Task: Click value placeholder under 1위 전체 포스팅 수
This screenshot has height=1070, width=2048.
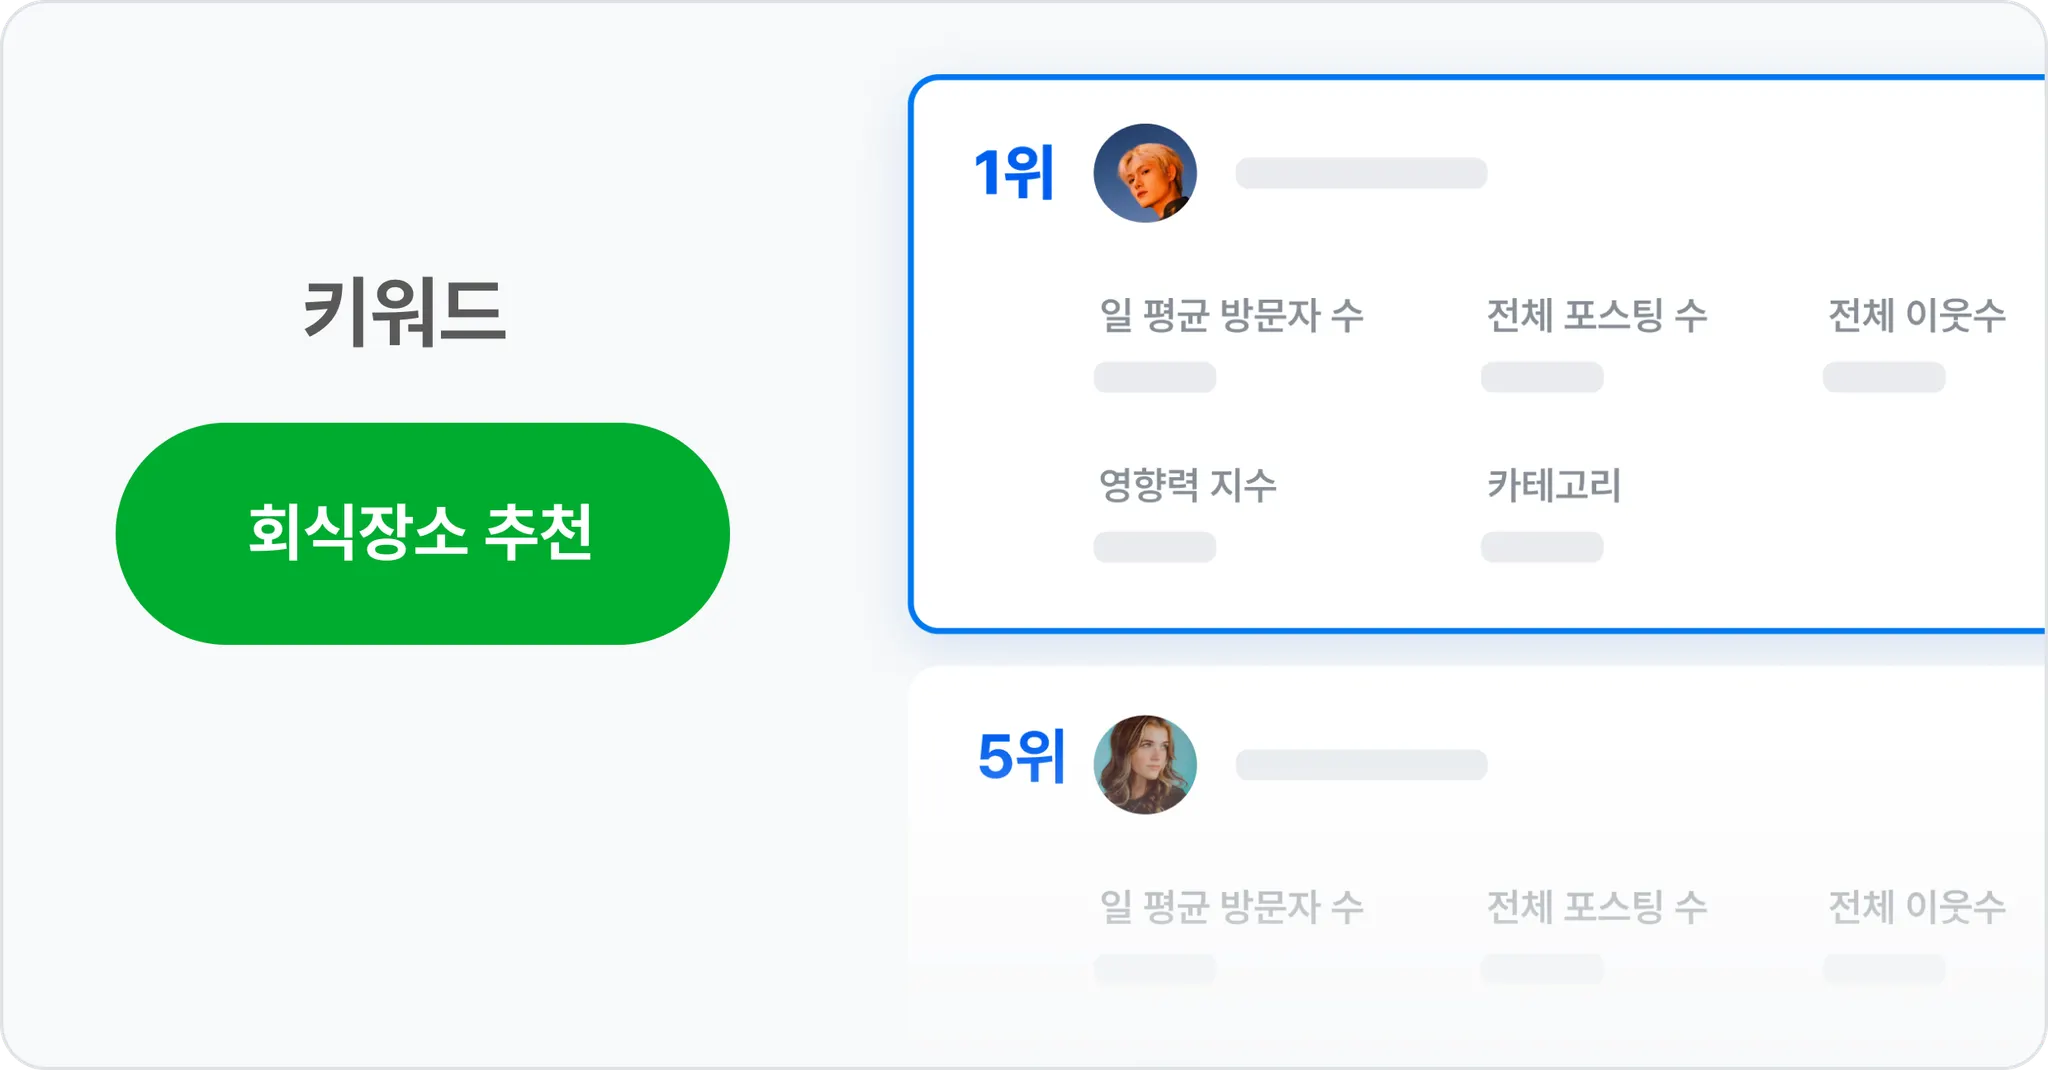Action: (x=1541, y=378)
